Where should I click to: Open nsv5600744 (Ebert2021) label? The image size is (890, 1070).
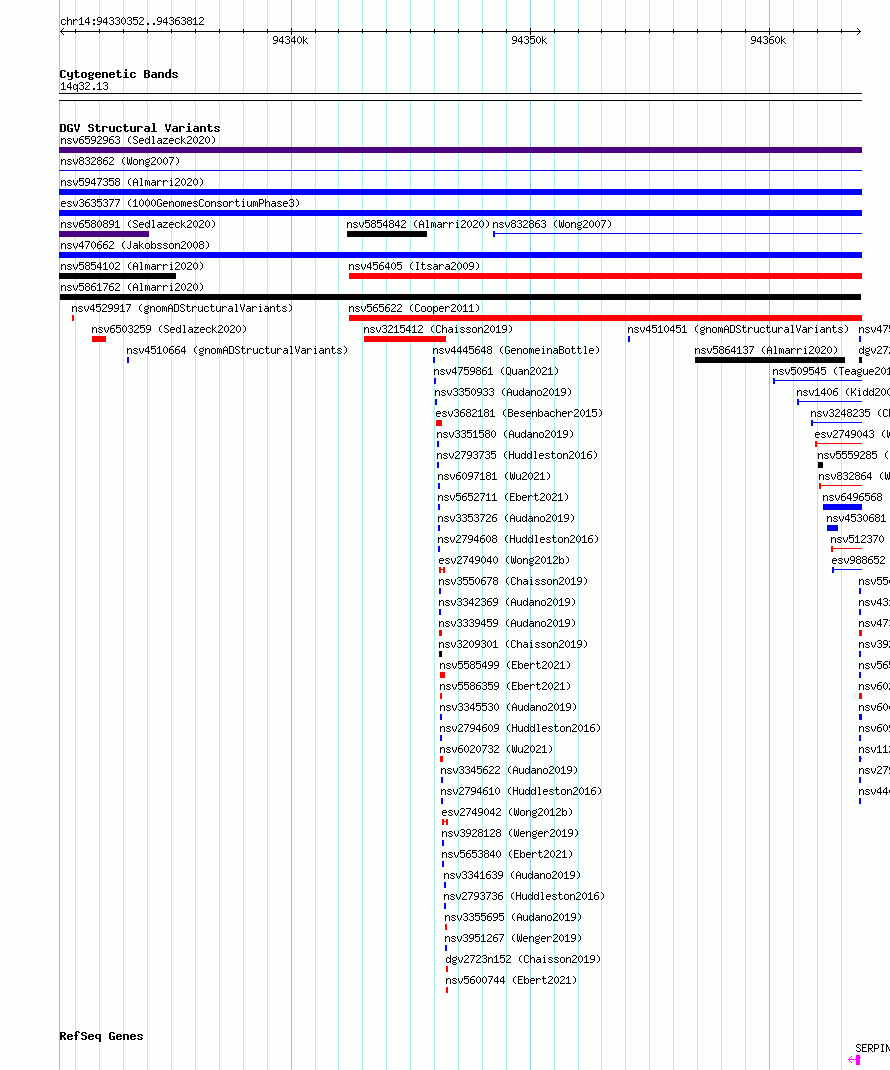pyautogui.click(x=511, y=981)
